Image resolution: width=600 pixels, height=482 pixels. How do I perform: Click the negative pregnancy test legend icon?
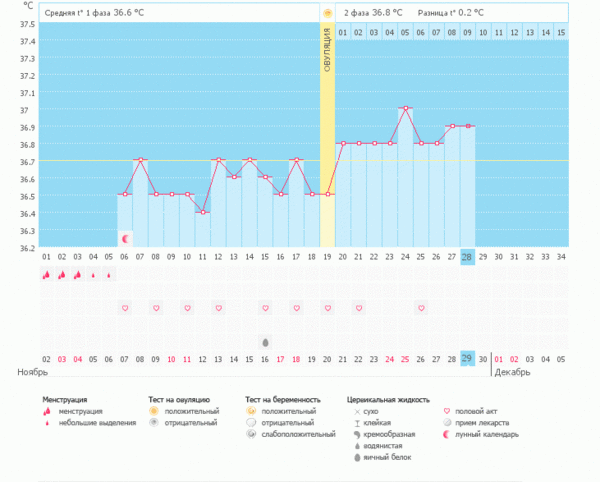[x=251, y=423]
